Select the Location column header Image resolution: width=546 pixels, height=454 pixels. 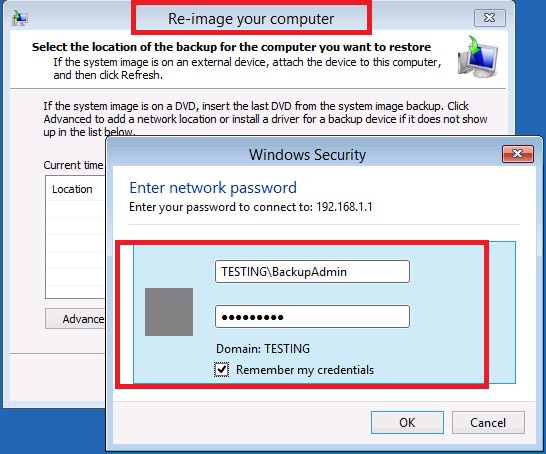(72, 189)
